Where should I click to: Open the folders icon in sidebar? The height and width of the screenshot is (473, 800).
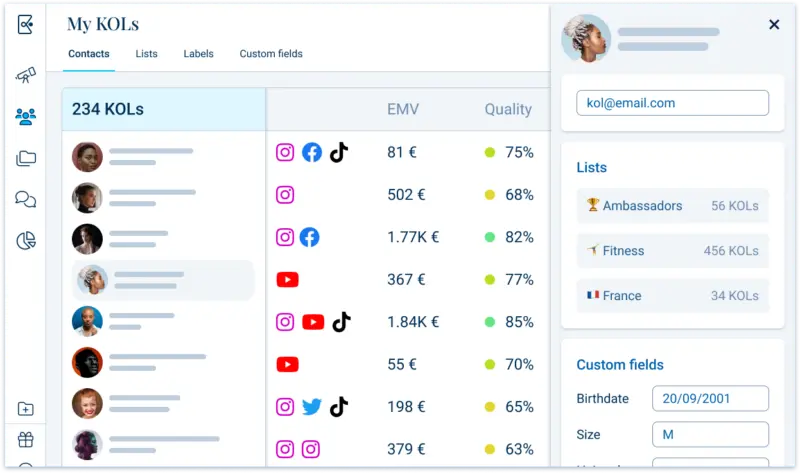[26, 158]
